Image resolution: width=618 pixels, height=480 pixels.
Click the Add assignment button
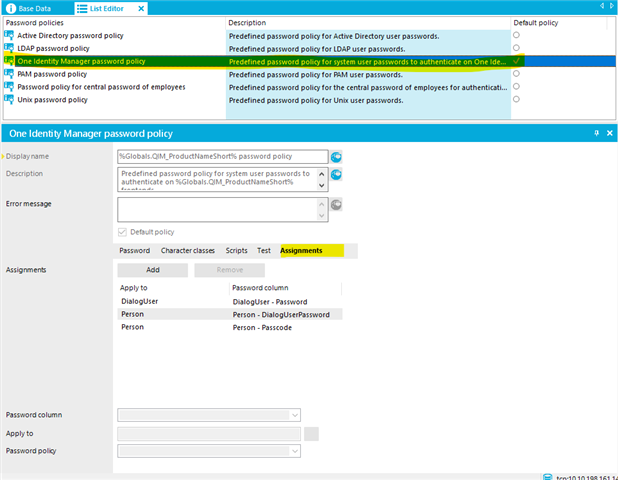(x=153, y=270)
